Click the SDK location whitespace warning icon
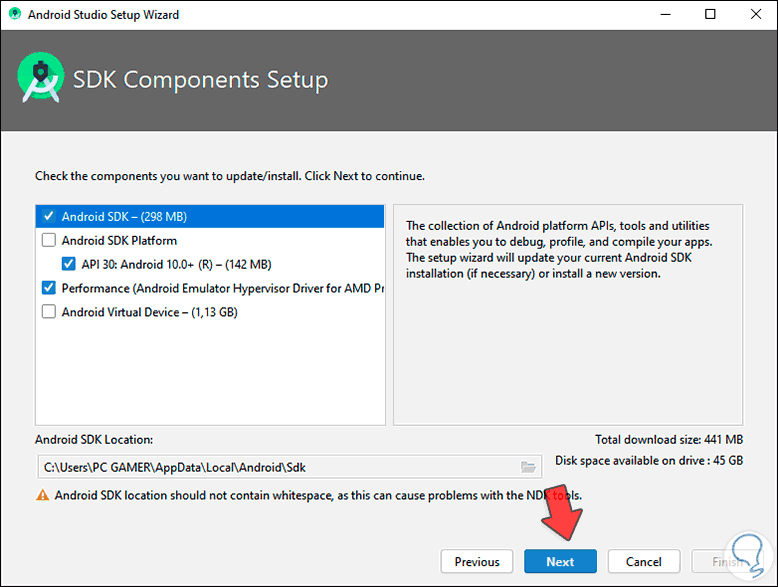Viewport: 778px width, 587px height. 42,495
